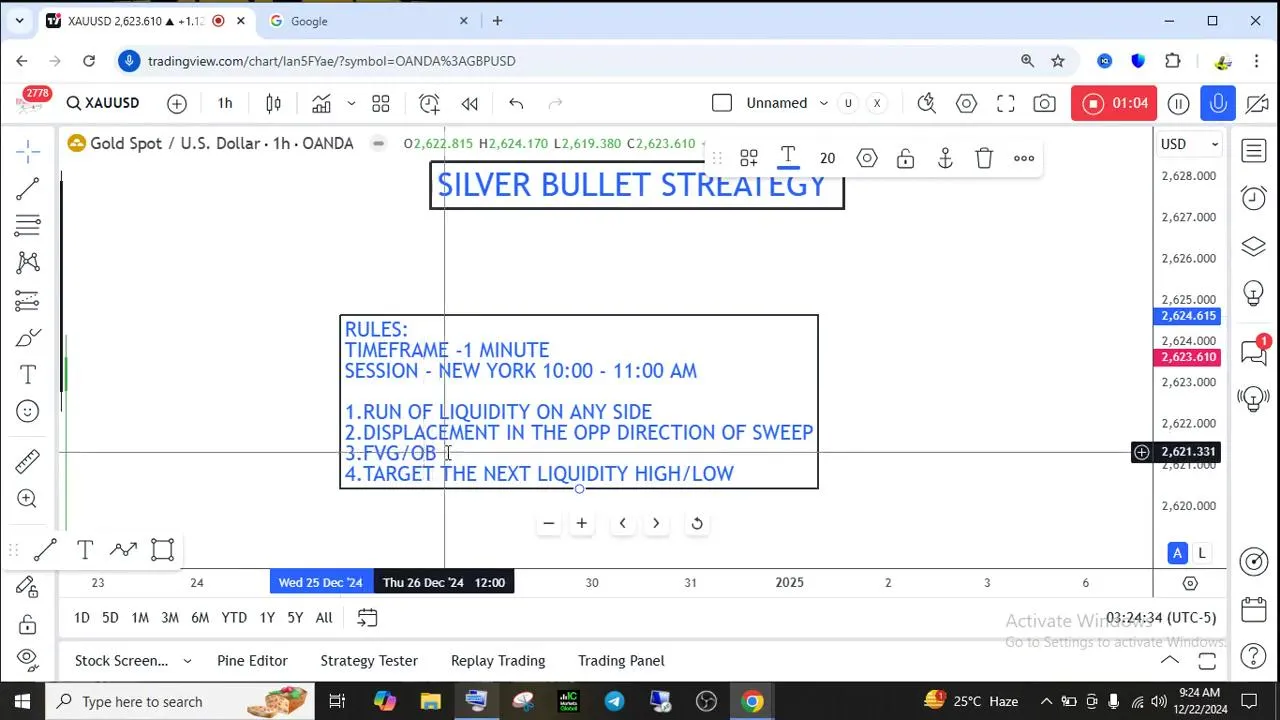This screenshot has width=1280, height=720.
Task: Toggle log scale with the L button
Action: (1202, 553)
